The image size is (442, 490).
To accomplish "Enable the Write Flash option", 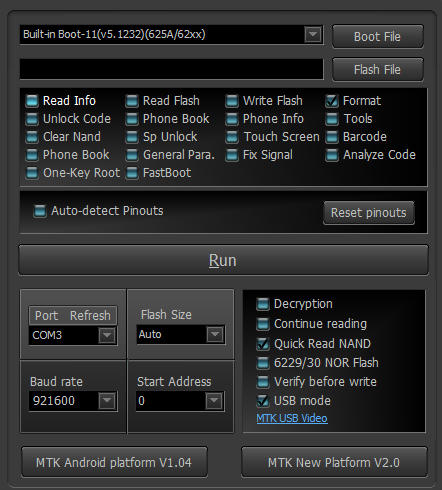I will 232,101.
